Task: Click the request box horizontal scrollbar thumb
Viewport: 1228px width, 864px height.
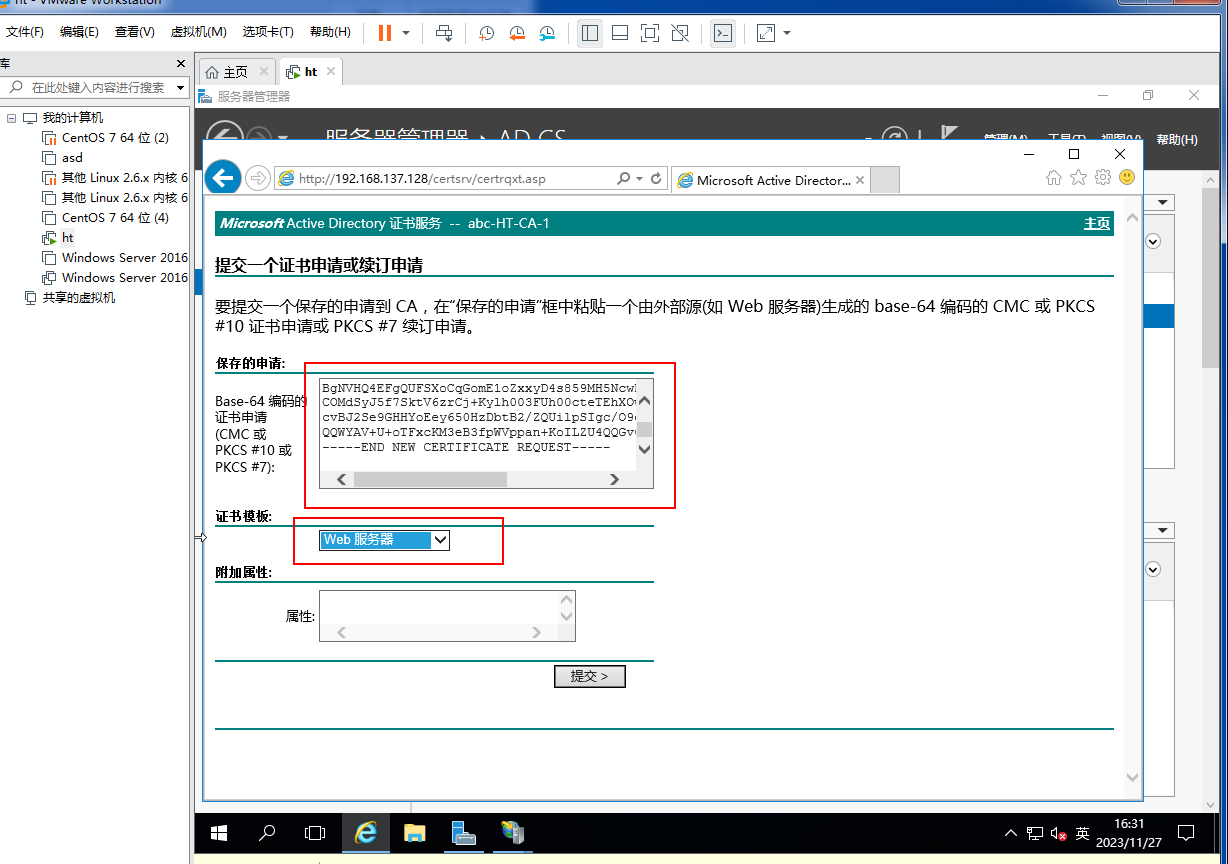Action: coord(430,479)
